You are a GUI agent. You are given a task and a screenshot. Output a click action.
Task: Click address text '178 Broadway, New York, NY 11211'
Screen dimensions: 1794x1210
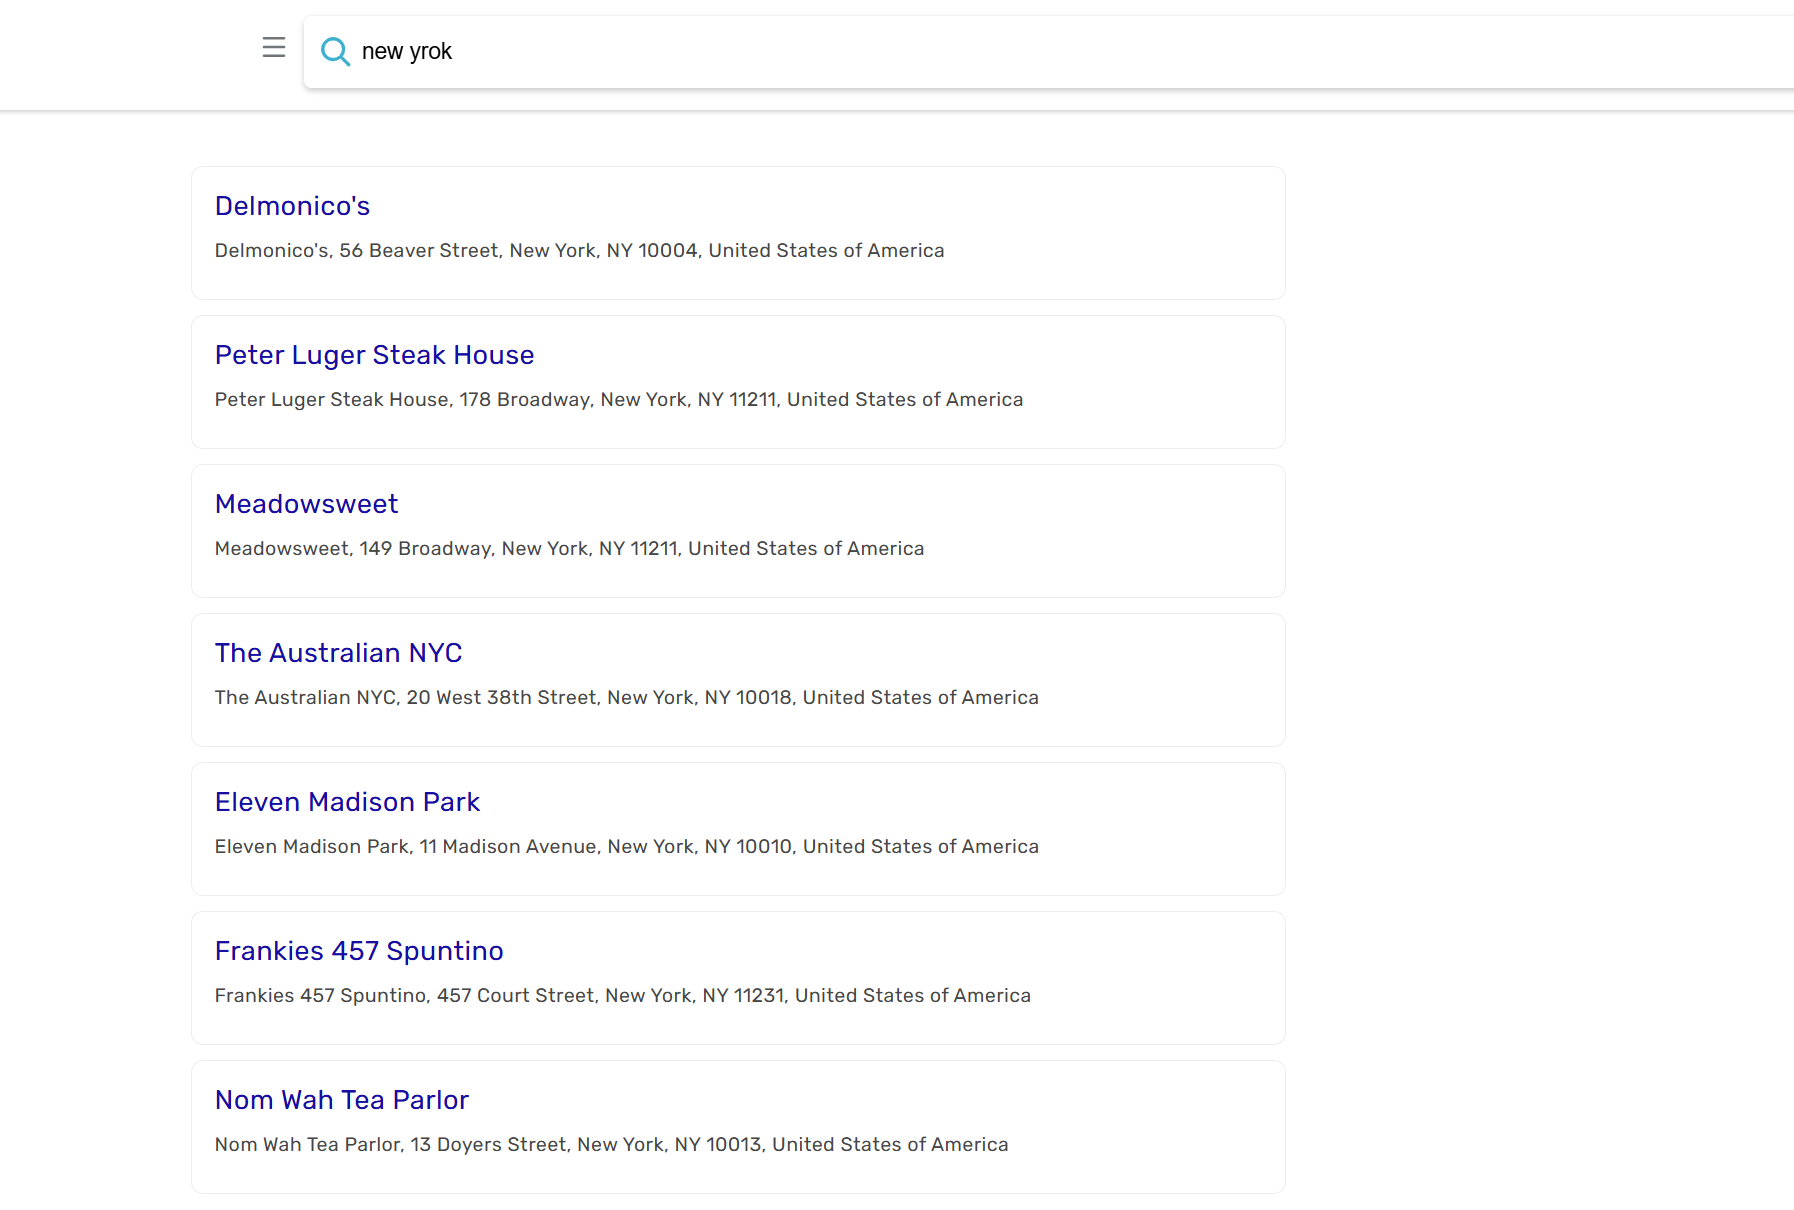[618, 400]
